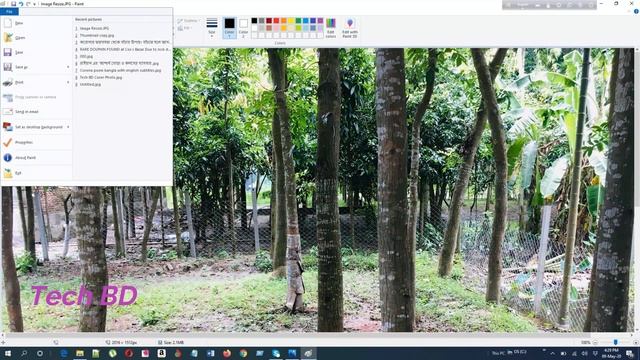Open the Size line thickness dropdown
This screenshot has height=360, width=640.
[212, 28]
